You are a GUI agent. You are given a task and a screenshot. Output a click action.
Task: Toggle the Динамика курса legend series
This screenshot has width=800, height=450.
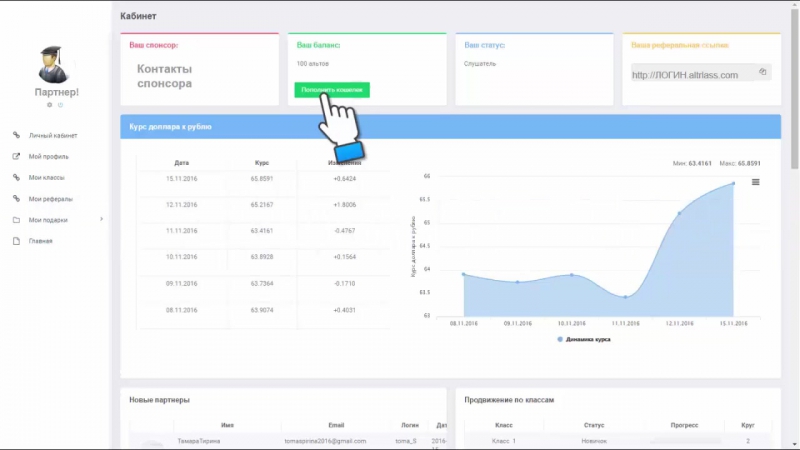584,339
